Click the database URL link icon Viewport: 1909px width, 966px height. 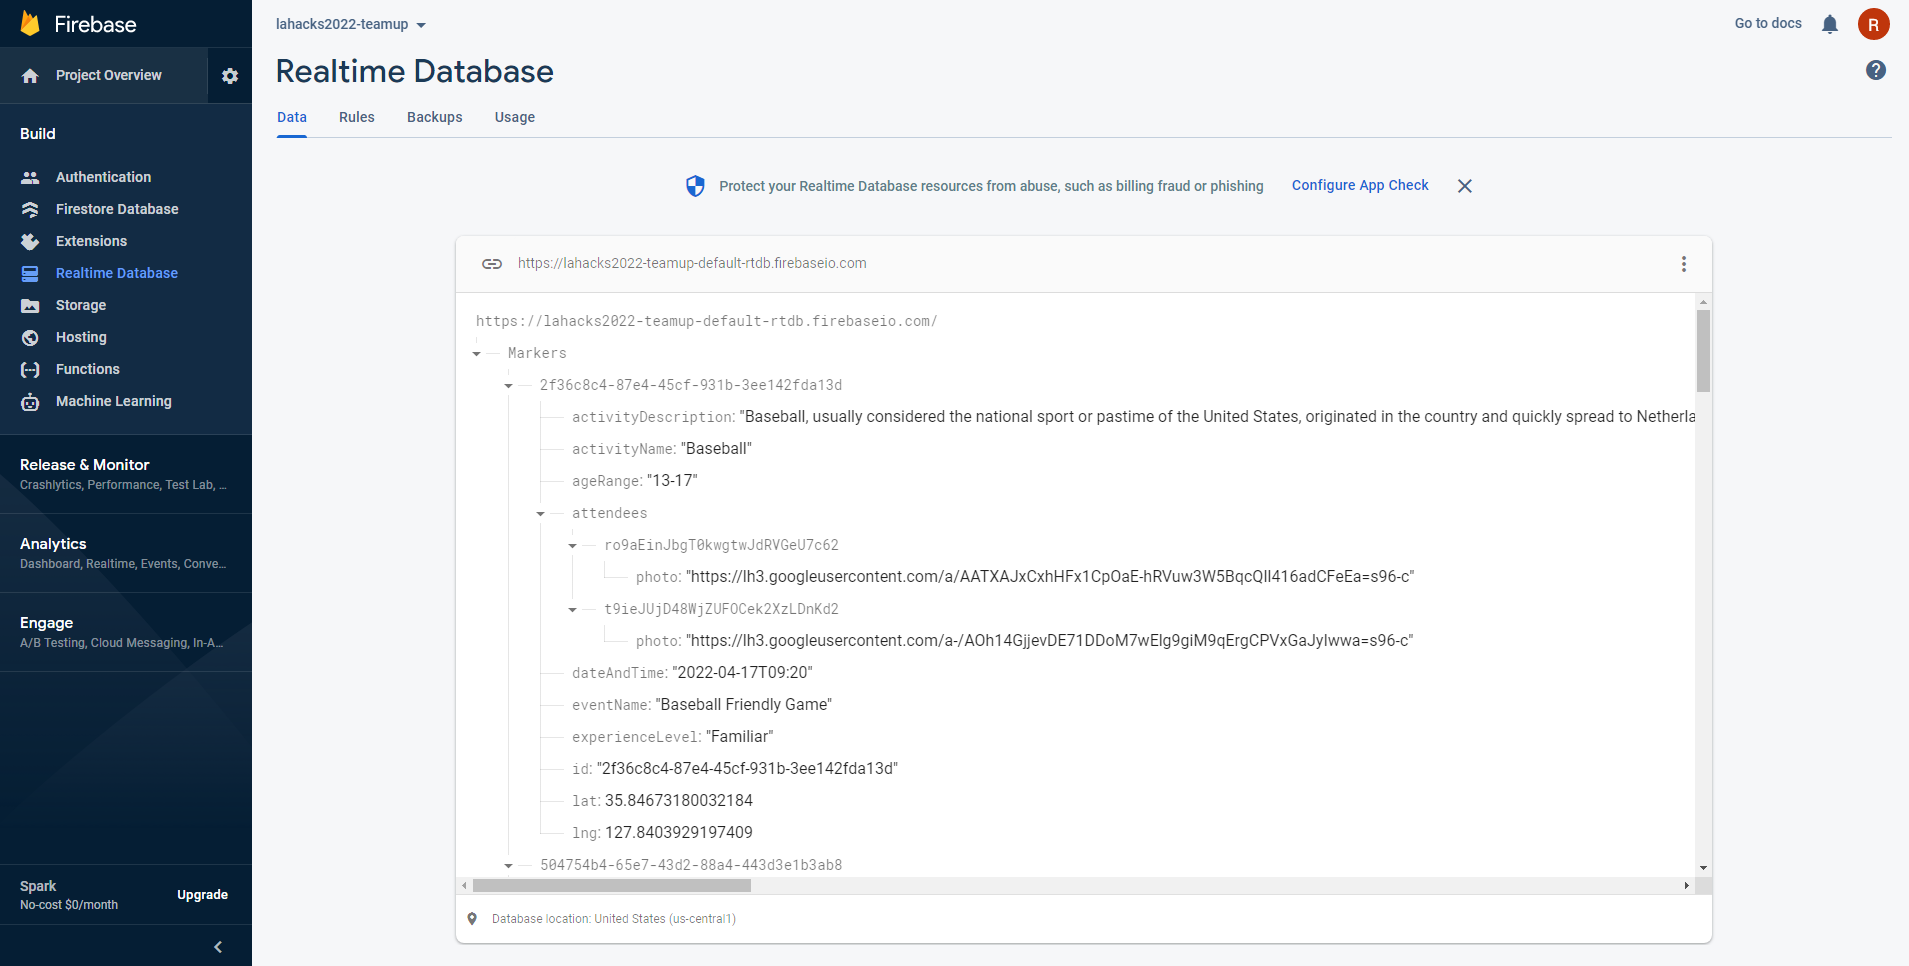pos(492,264)
